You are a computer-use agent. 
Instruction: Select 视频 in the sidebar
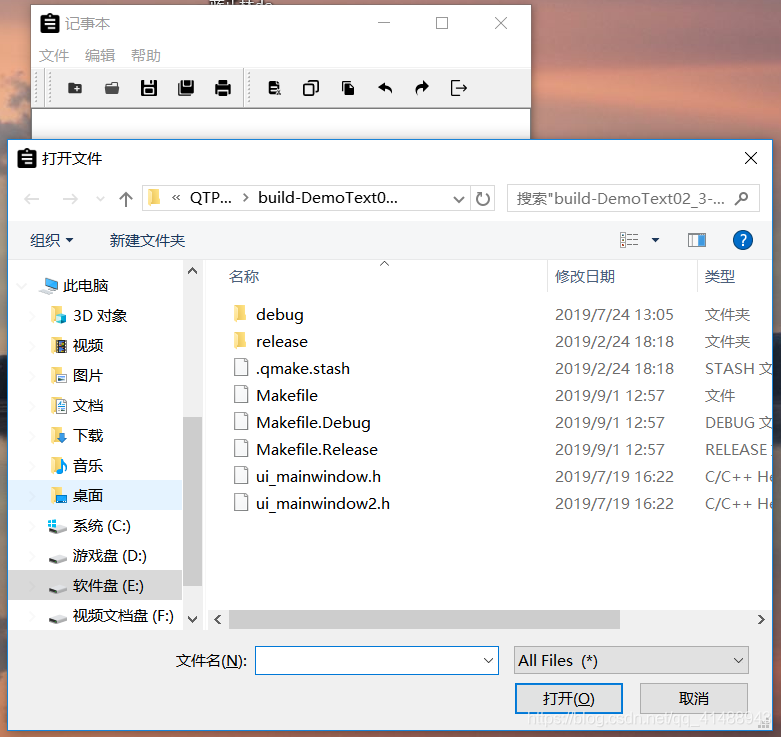[x=88, y=346]
